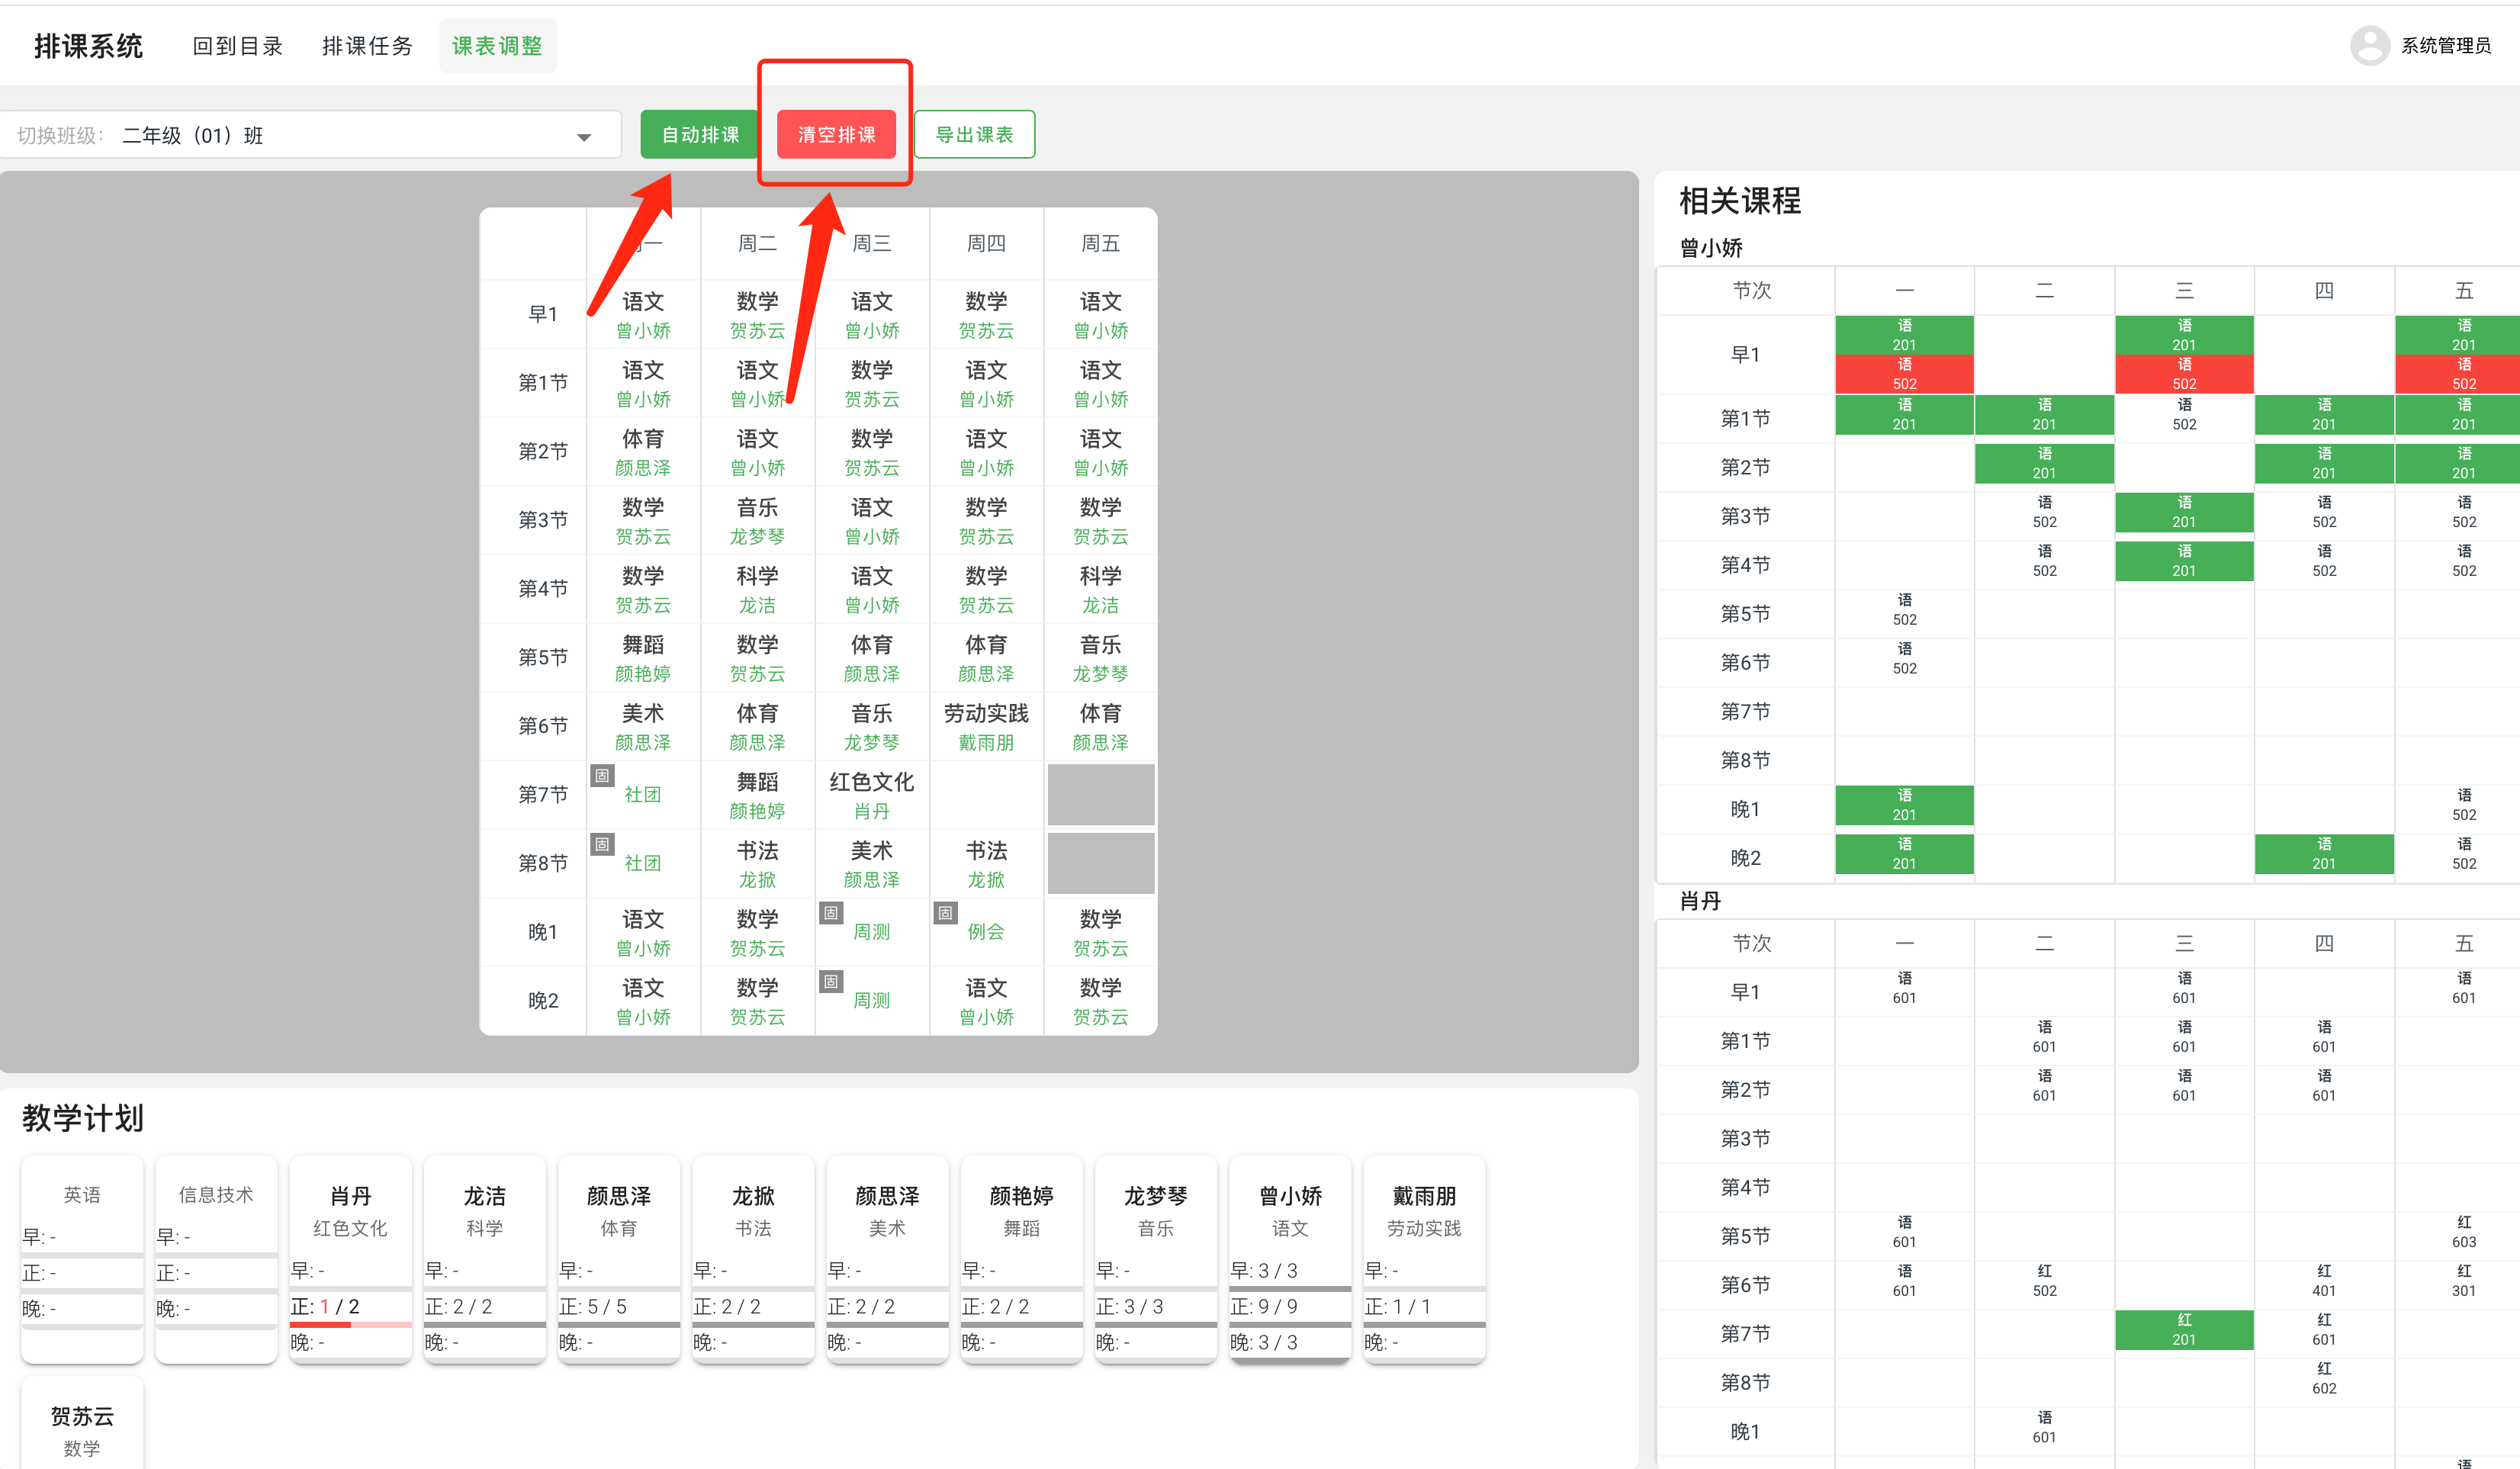
Task: Click the 固 icon on Wednesday 晚1 周测 cell
Action: coord(831,913)
